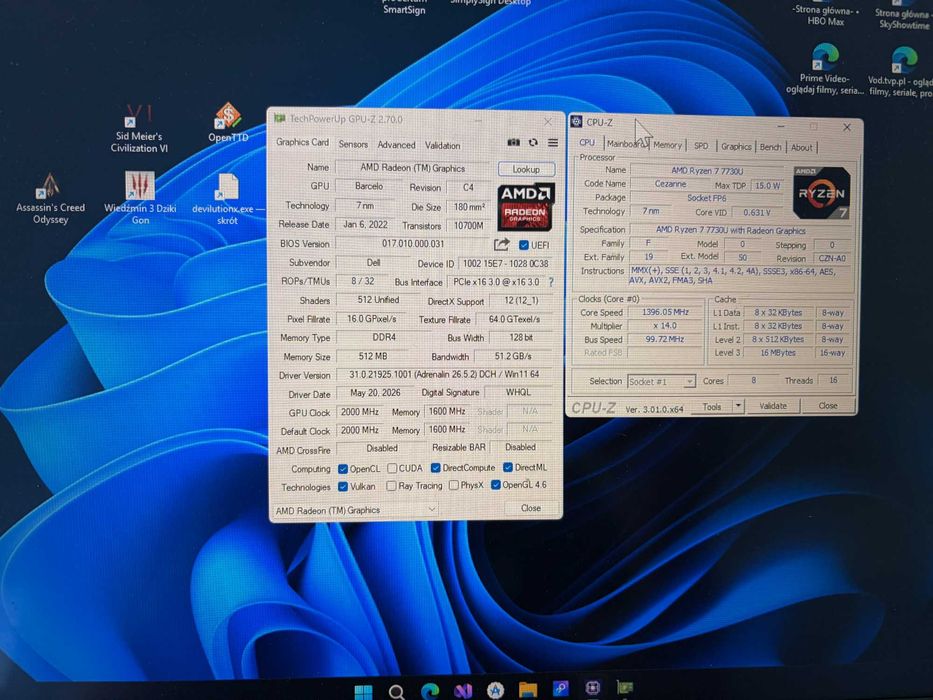The width and height of the screenshot is (933, 700).
Task: Click the Bus Interface question mark icon
Action: click(551, 282)
